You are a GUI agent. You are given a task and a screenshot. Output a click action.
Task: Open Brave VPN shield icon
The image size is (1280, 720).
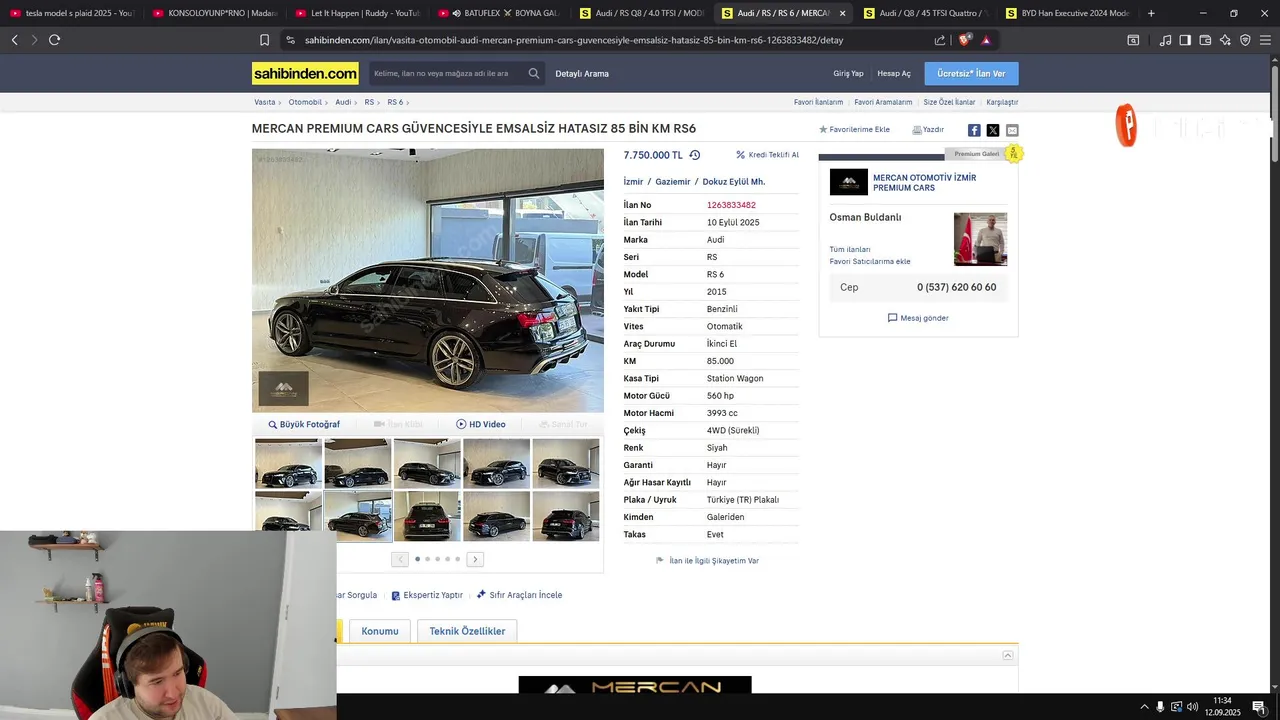click(1245, 40)
